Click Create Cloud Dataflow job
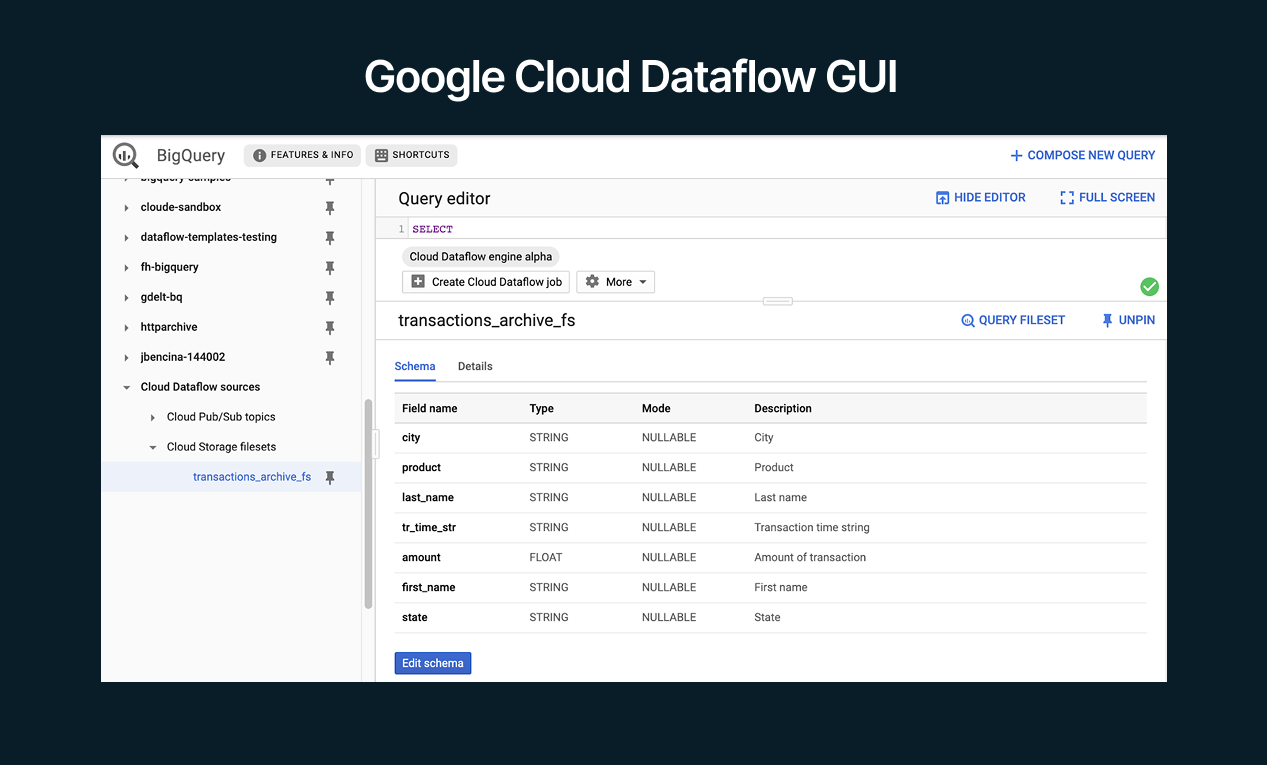1267x765 pixels. pyautogui.click(x=486, y=282)
